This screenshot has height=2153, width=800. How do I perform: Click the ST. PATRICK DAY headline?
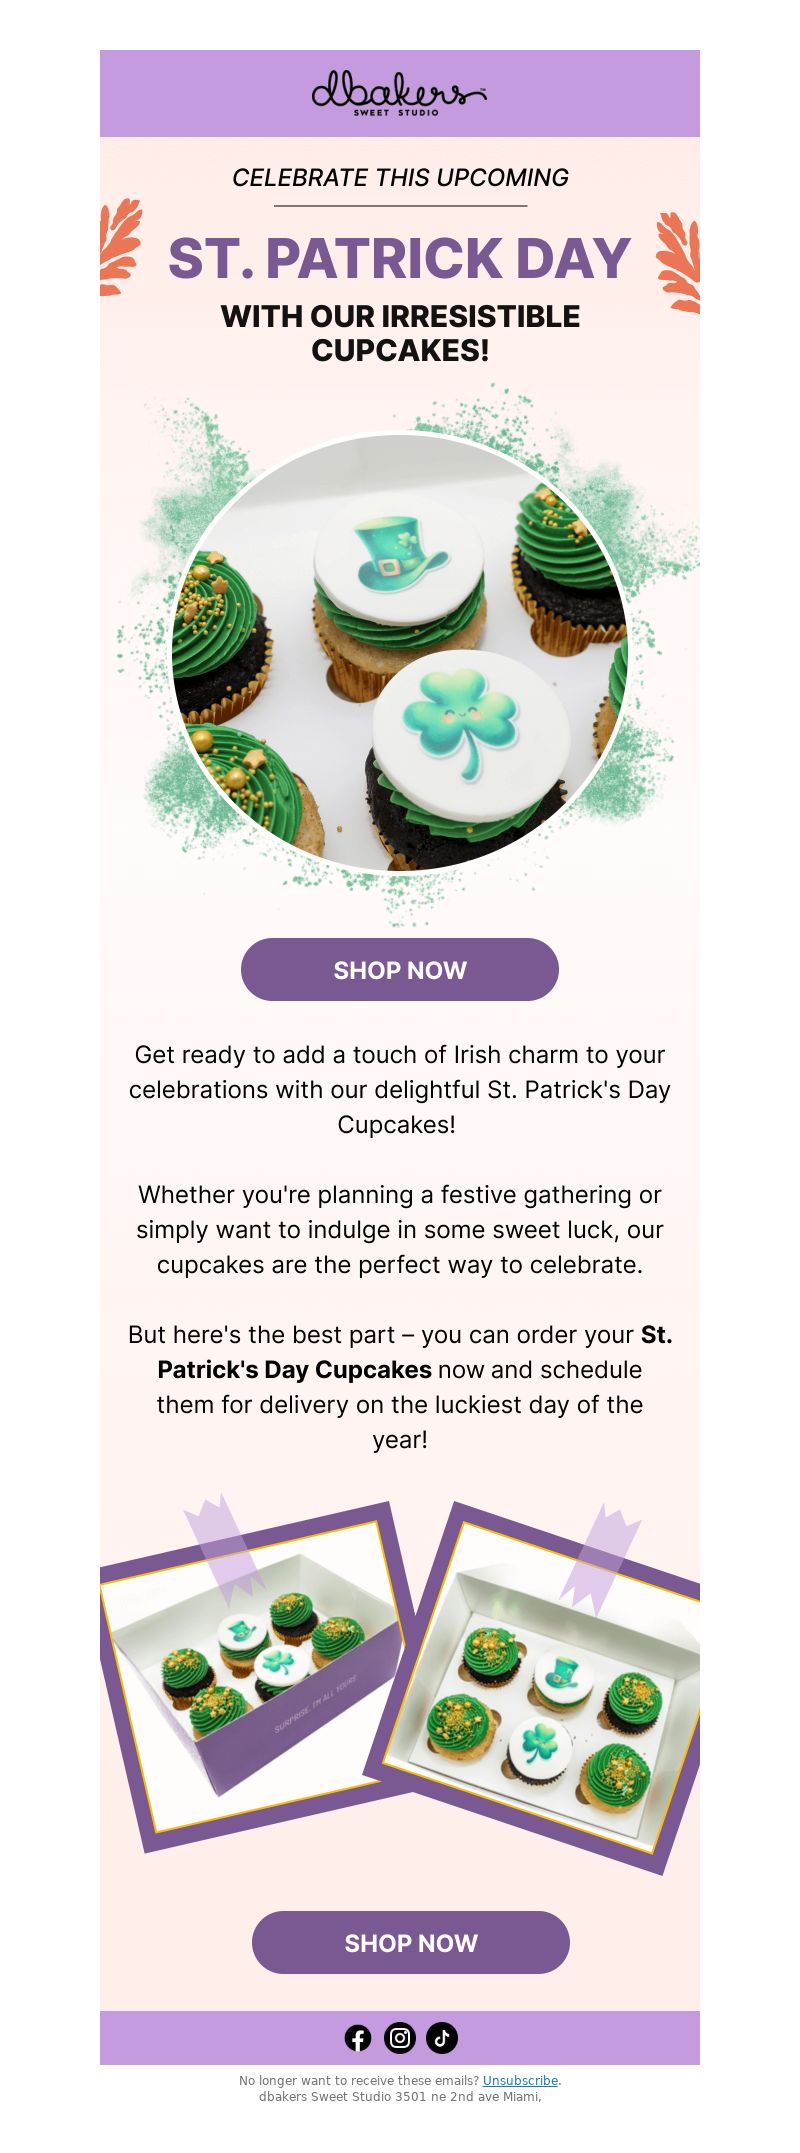[x=400, y=259]
